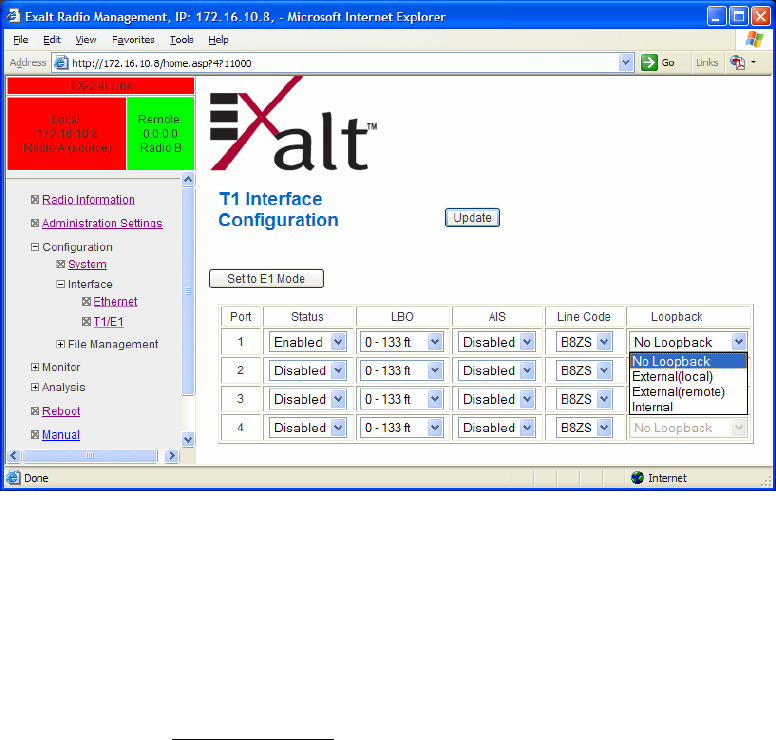Screen dimensions: 776x740
Task: Click sidebar vertical scrollbar down arrow
Action: tap(188, 439)
